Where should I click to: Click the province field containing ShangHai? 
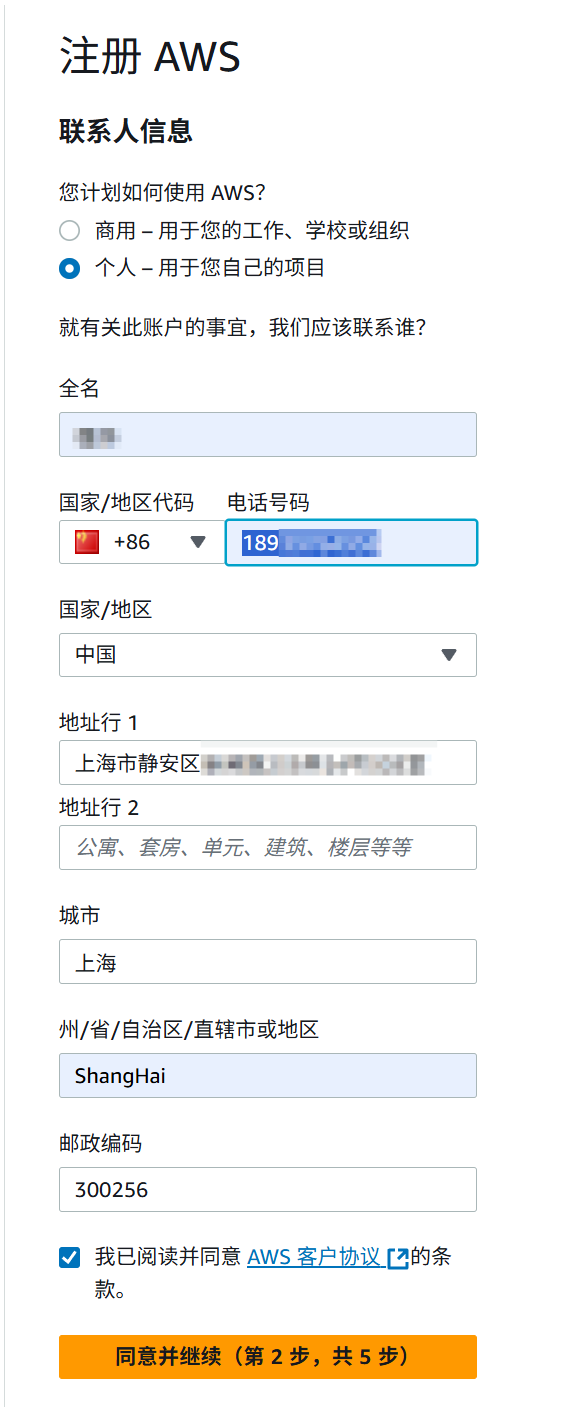coord(268,1076)
